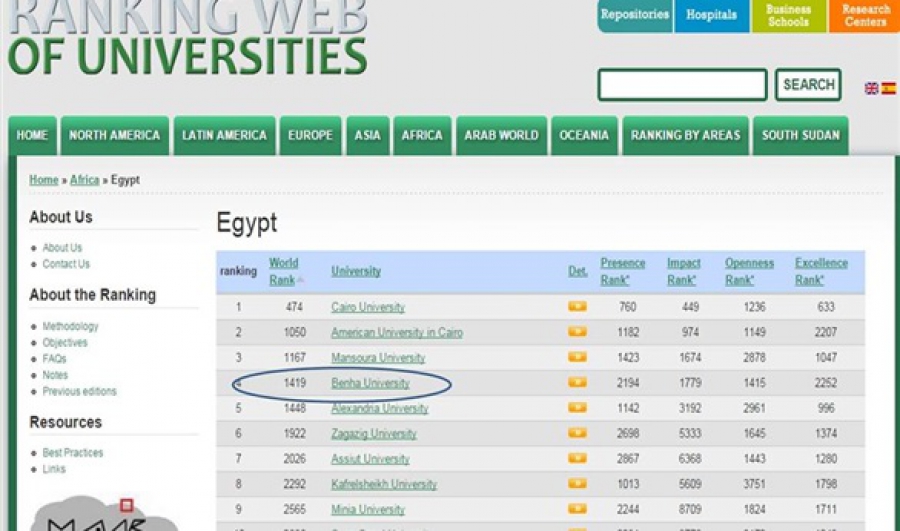Open the Business Schools section tab
This screenshot has width=900, height=531.
pyautogui.click(x=789, y=15)
